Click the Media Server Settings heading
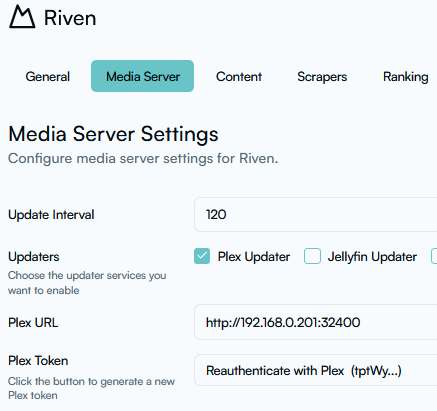Screen dimensions: 437x411 point(113,134)
